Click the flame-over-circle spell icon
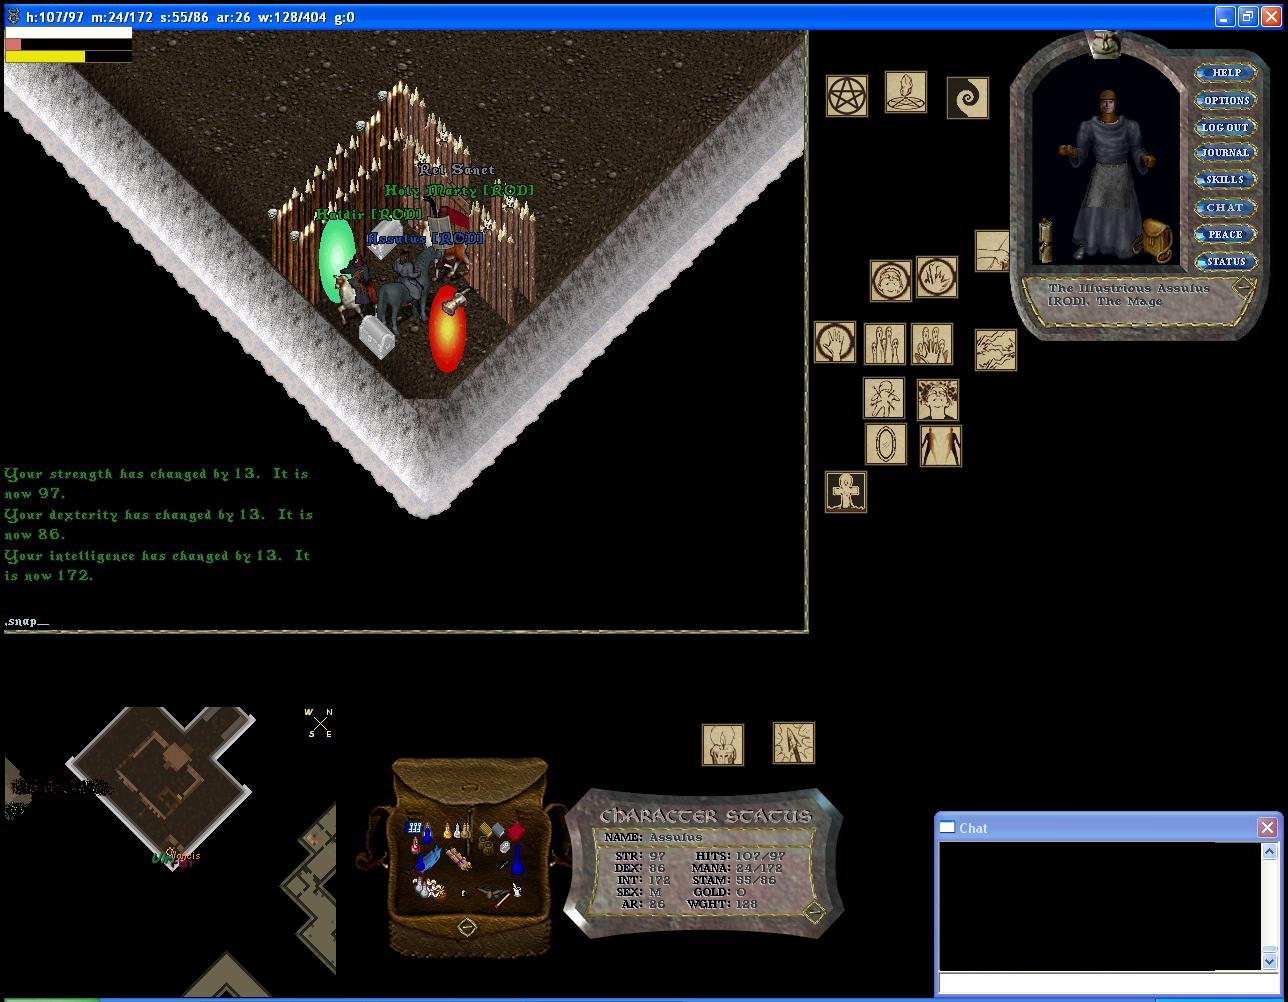This screenshot has width=1288, height=1002. (906, 92)
